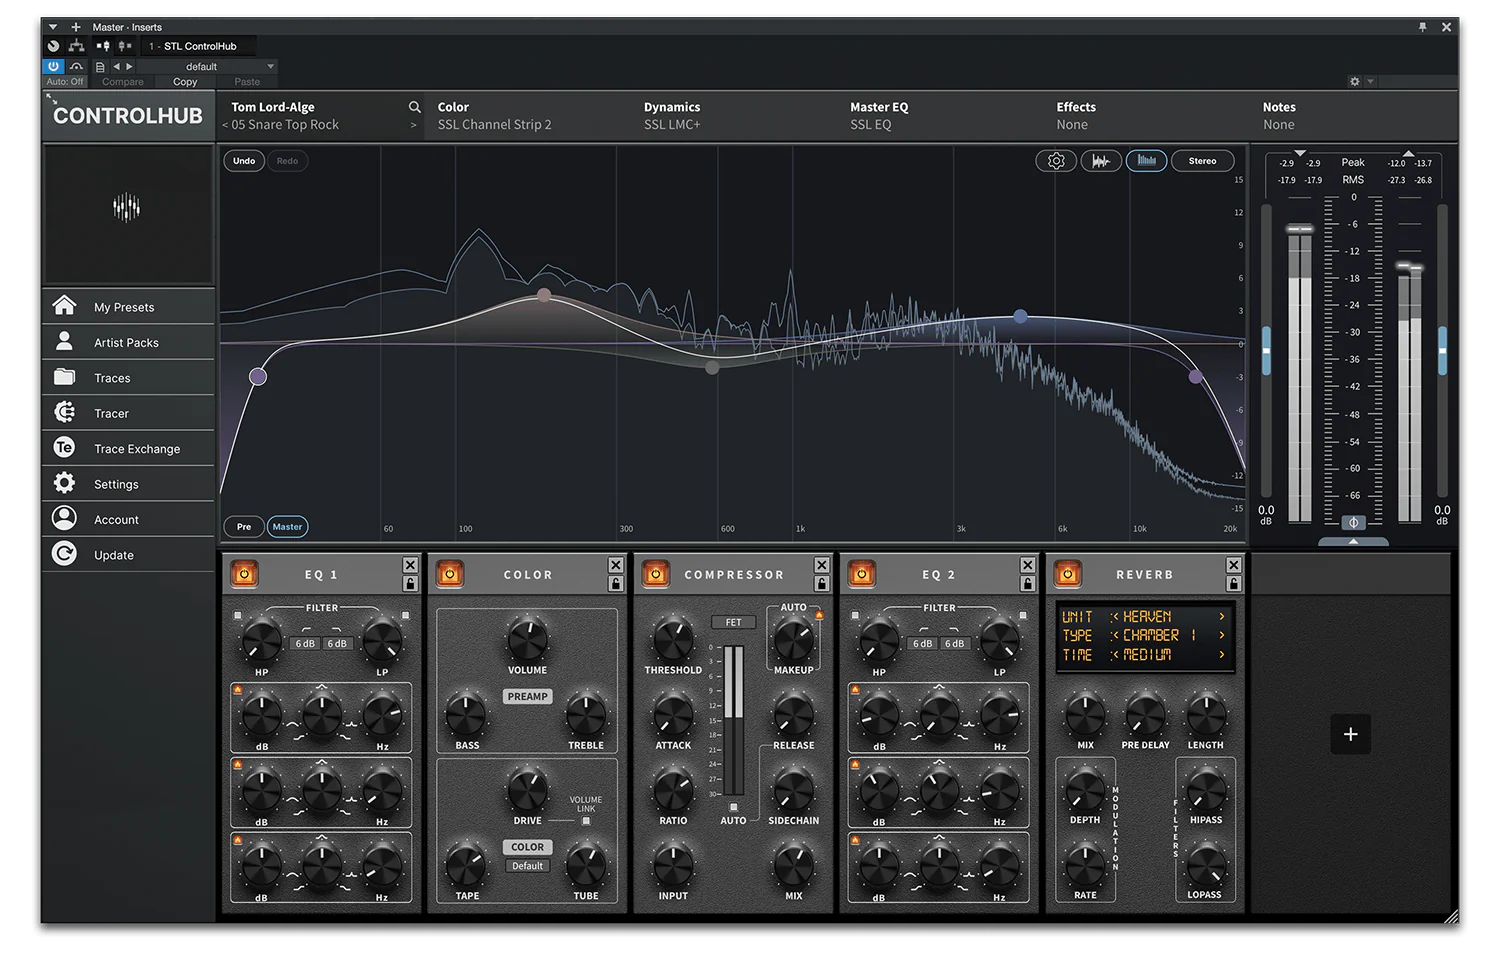Remove the EQ 2 module
The image size is (1500, 965).
pyautogui.click(x=1028, y=565)
